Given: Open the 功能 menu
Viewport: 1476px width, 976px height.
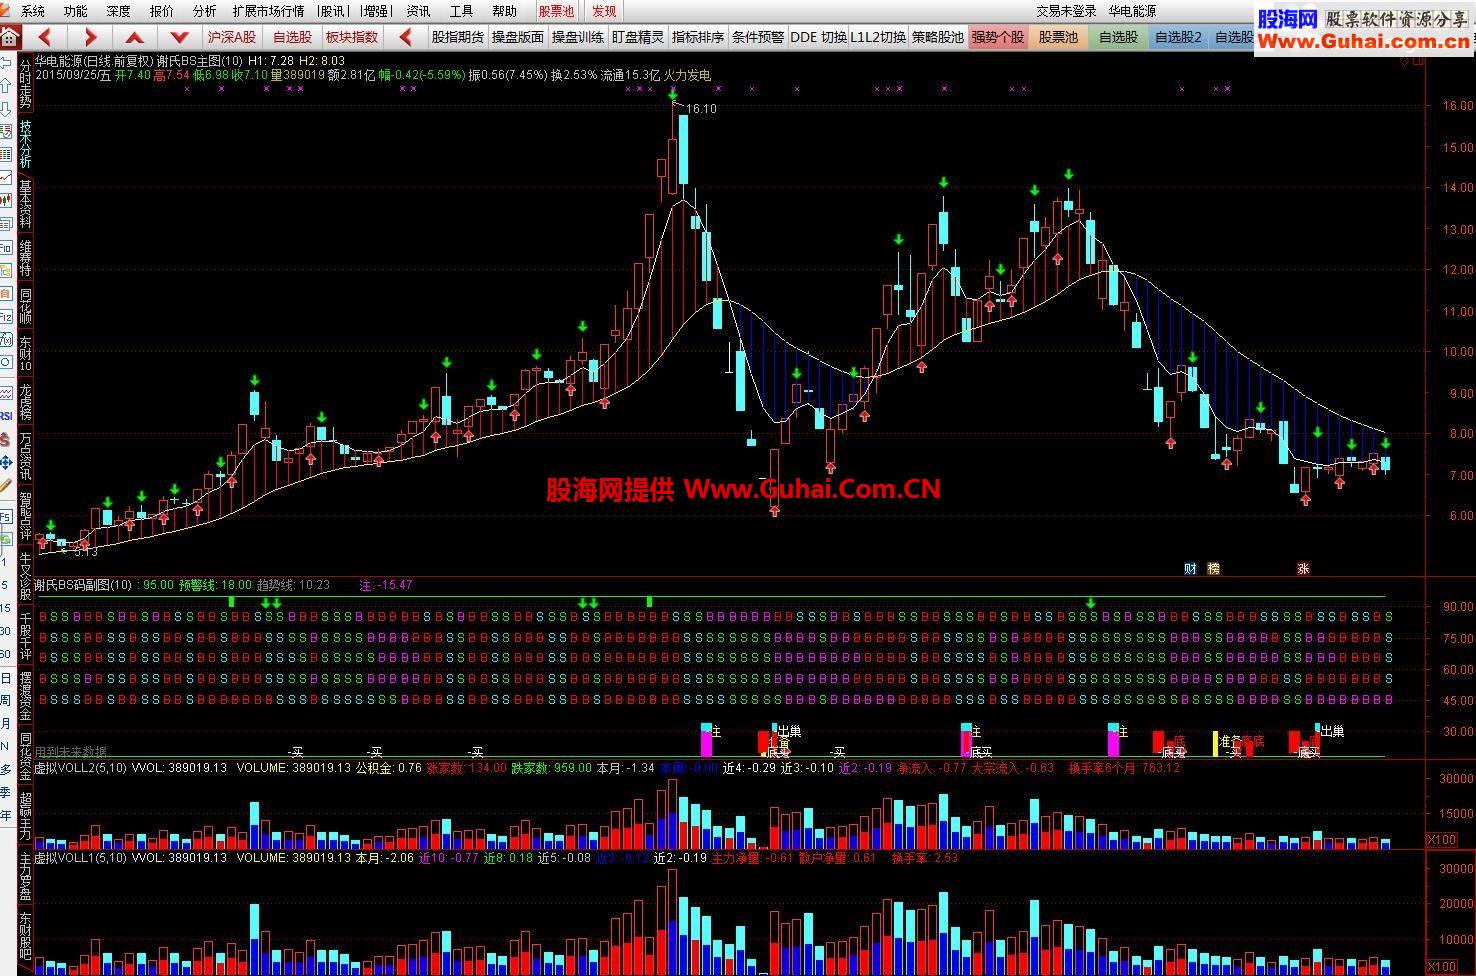Looking at the screenshot, I should [75, 11].
